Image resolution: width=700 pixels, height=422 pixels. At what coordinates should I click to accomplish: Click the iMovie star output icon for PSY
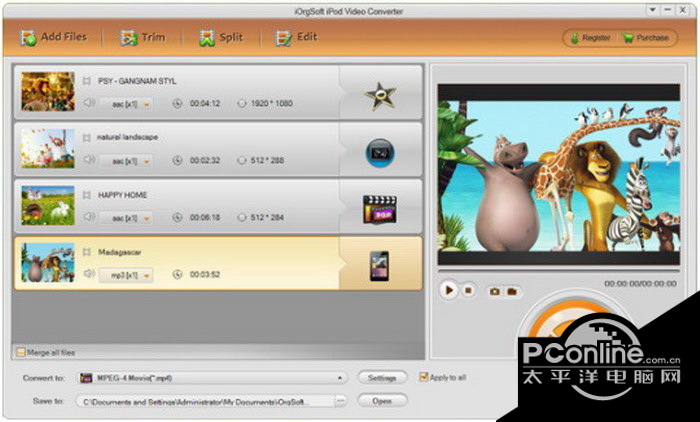(x=380, y=95)
